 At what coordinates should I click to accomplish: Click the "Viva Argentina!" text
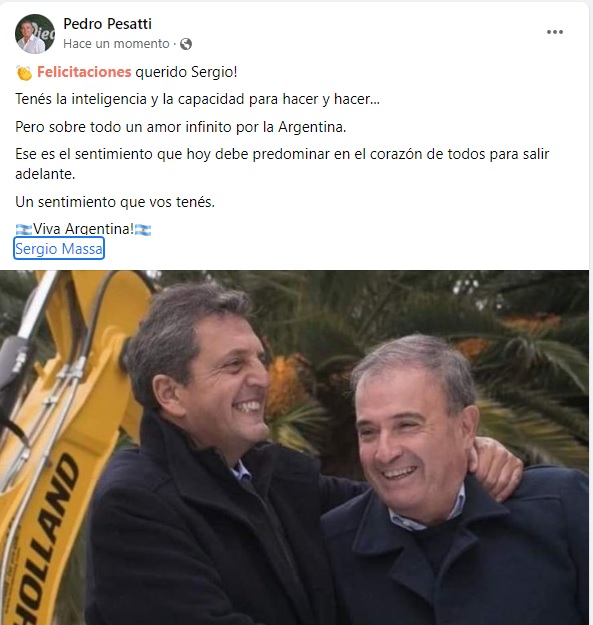(83, 229)
